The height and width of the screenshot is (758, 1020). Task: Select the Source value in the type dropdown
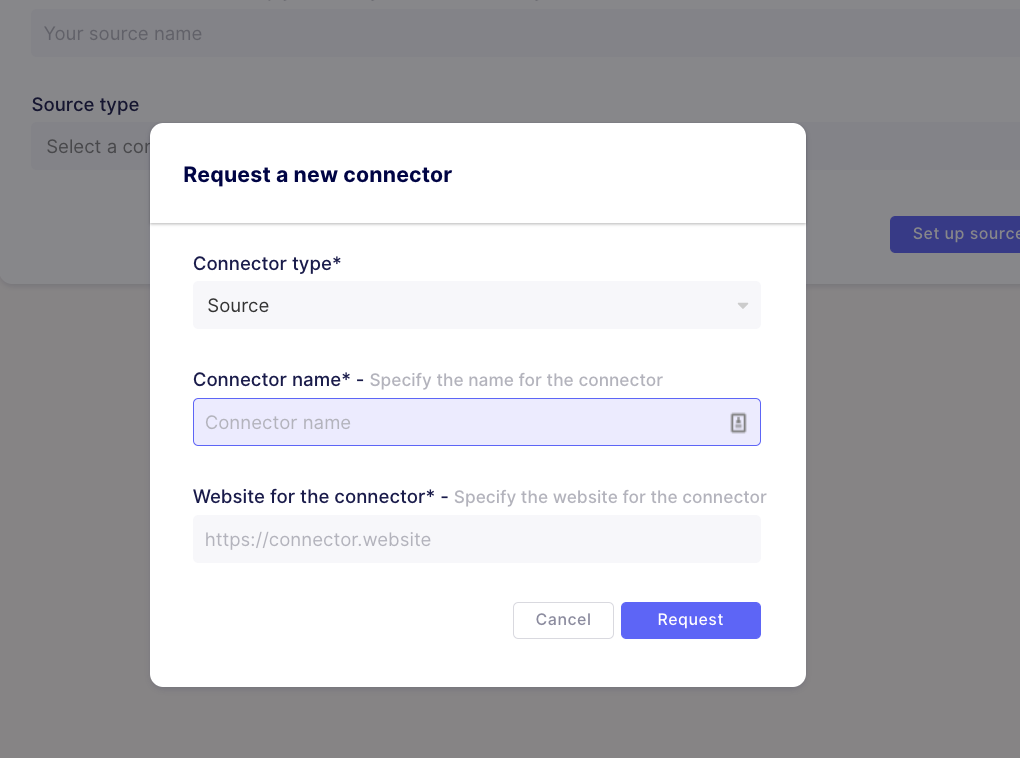click(x=238, y=305)
